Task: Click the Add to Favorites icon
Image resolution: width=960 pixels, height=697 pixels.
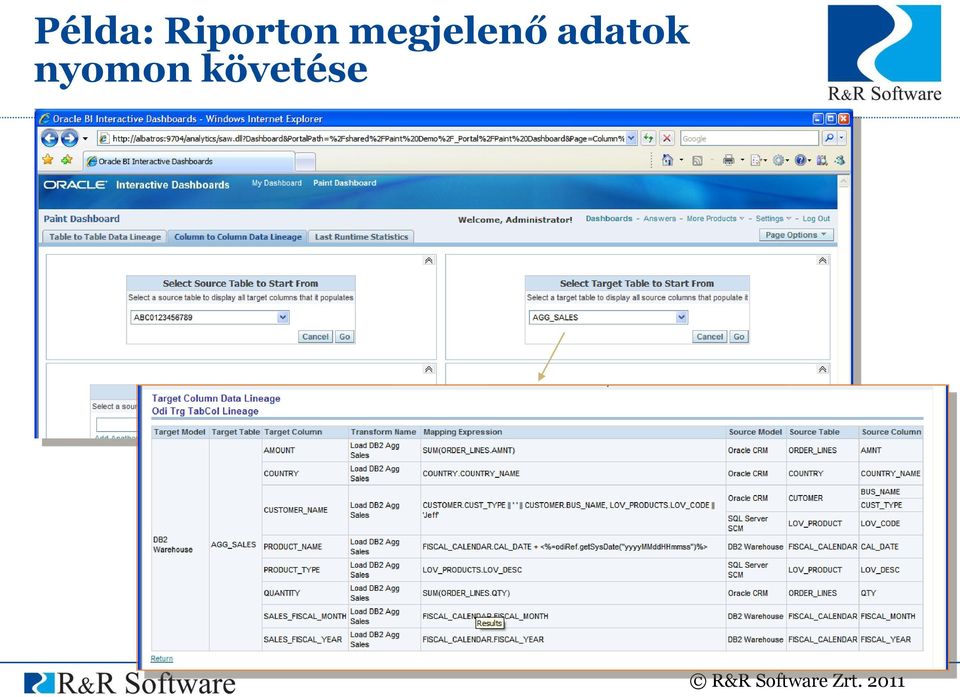Action: coord(66,160)
